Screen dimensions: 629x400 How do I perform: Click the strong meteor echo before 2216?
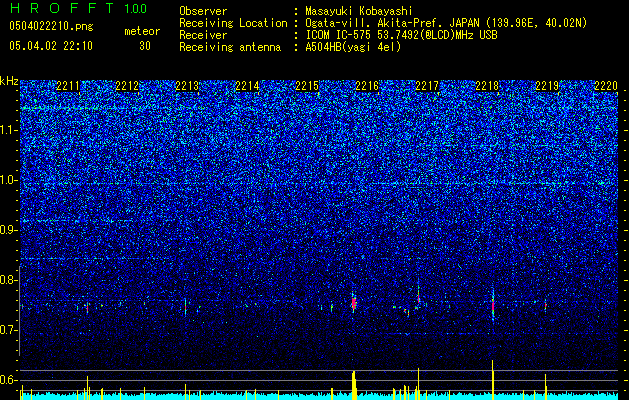click(353, 303)
